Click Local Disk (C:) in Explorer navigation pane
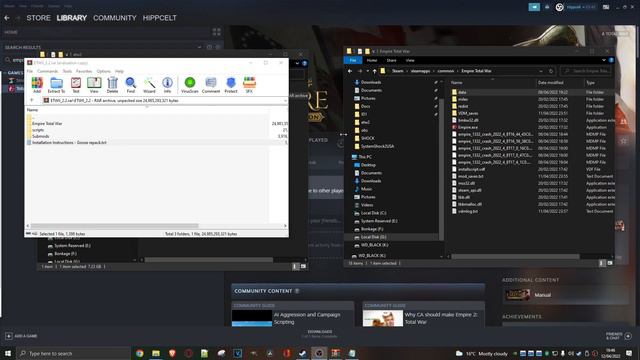Viewport: 640px width, 360px height. point(373,213)
